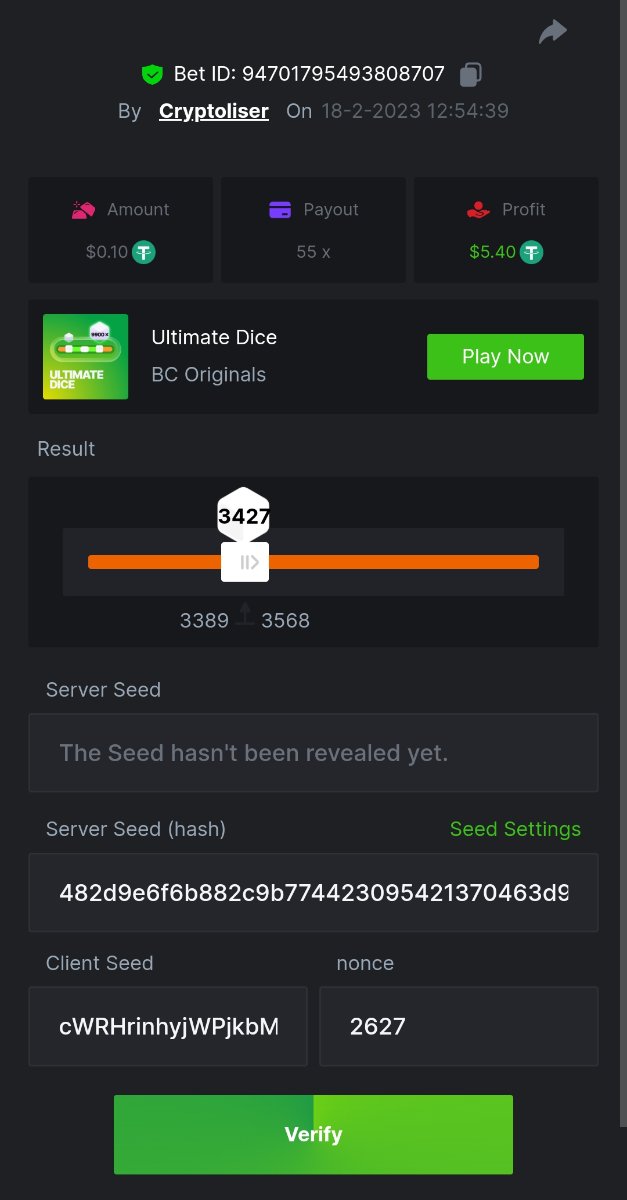Click the Tether coin icon beside $0.10
Screen dimensions: 627x1200
(x=144, y=252)
